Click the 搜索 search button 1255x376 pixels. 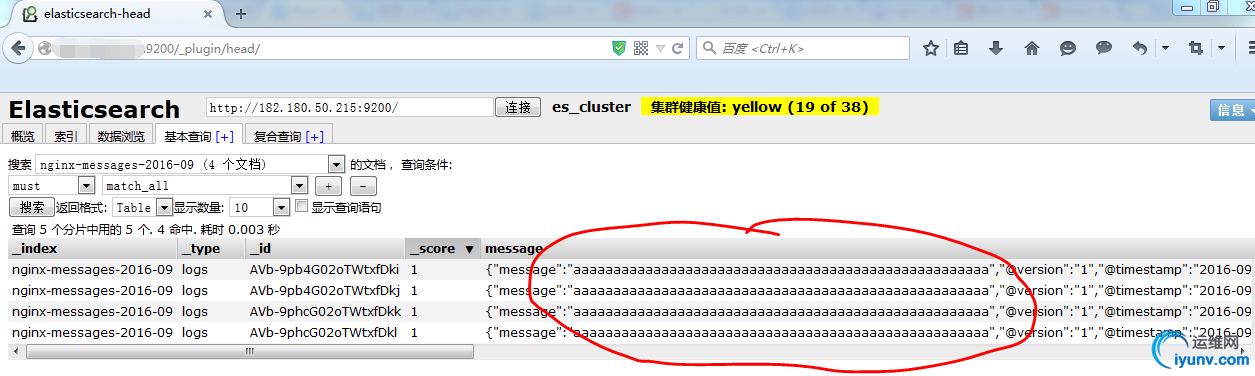(x=32, y=207)
